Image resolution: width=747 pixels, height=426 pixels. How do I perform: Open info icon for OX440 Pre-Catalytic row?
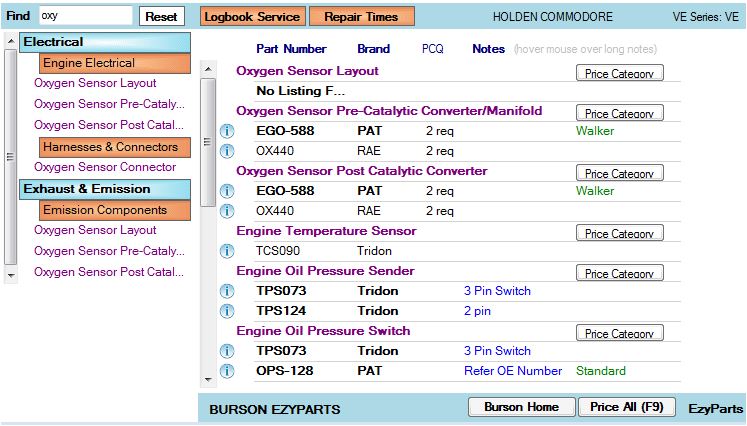click(227, 151)
